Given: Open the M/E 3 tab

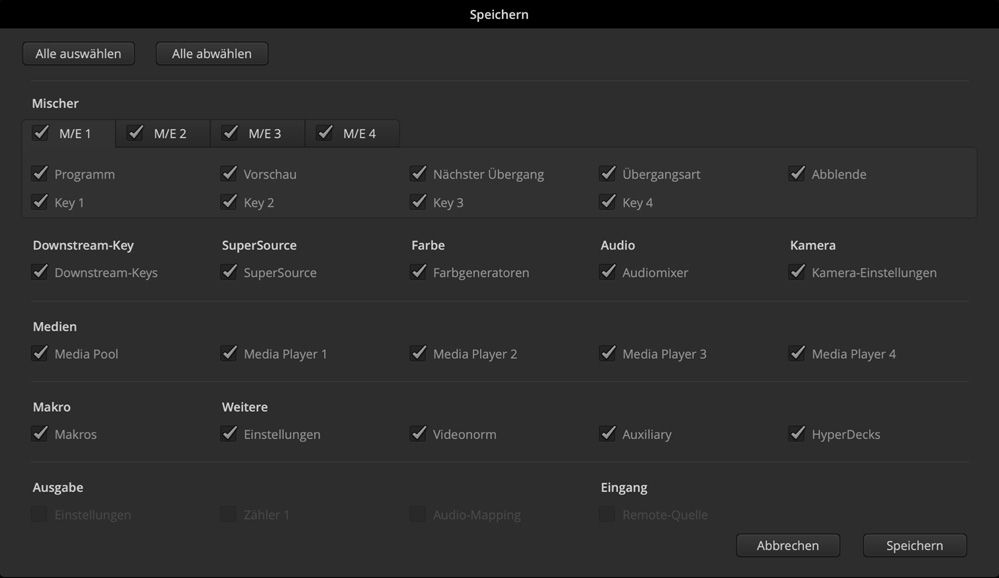Looking at the screenshot, I should [x=264, y=133].
